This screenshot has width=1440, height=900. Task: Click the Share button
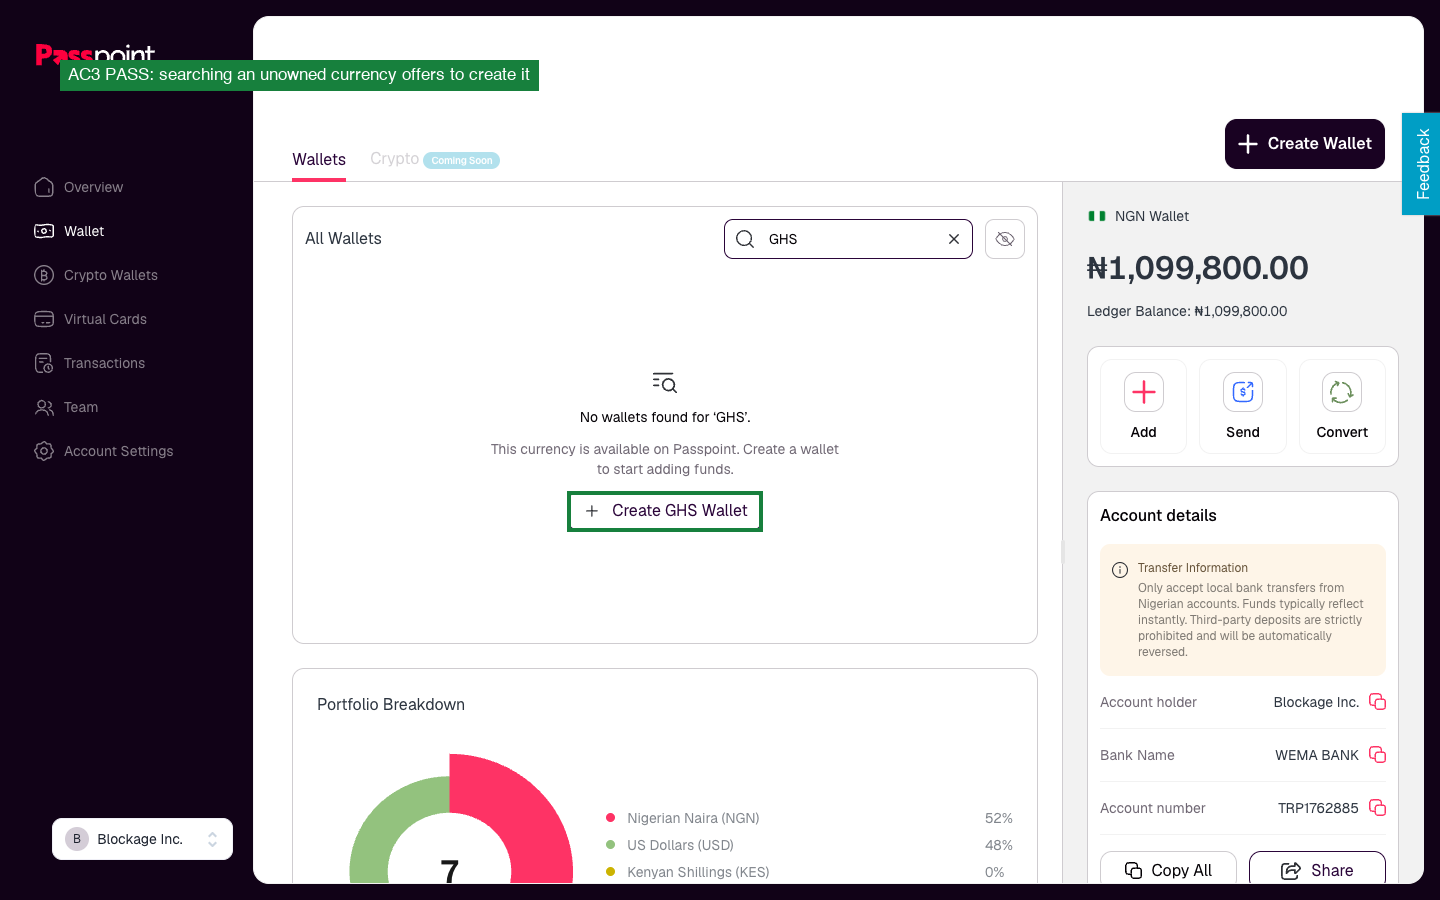[x=1317, y=868]
